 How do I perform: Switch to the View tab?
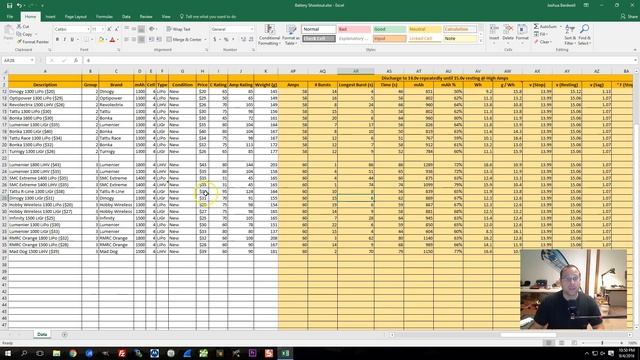166,17
